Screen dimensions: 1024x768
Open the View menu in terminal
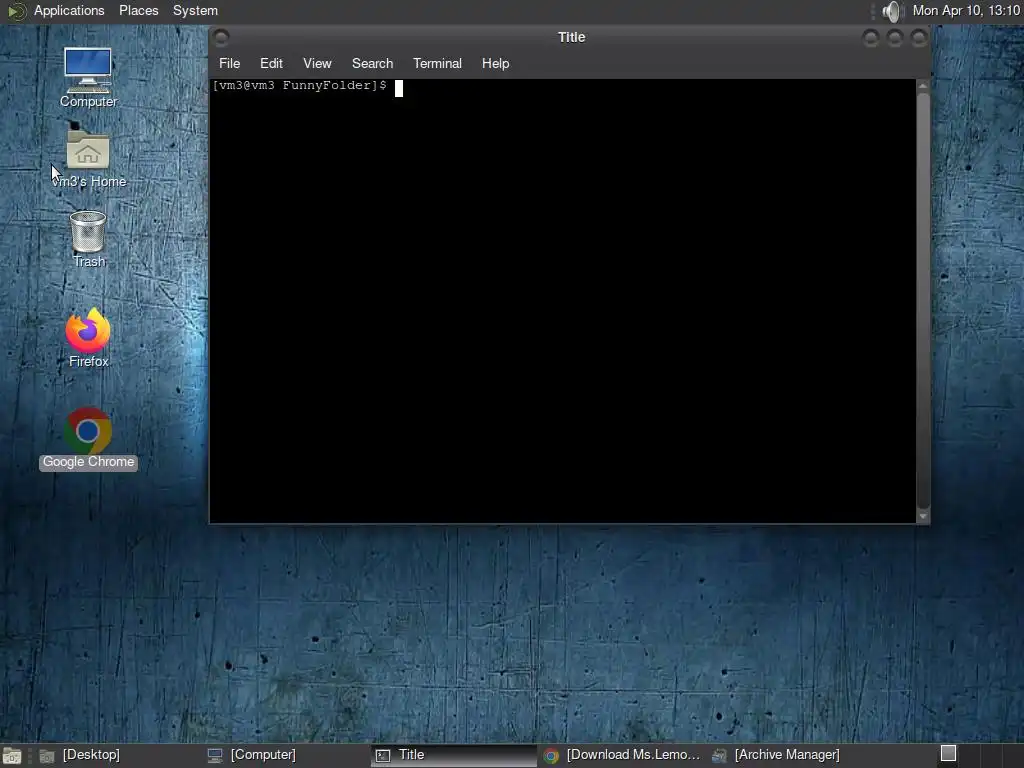317,63
